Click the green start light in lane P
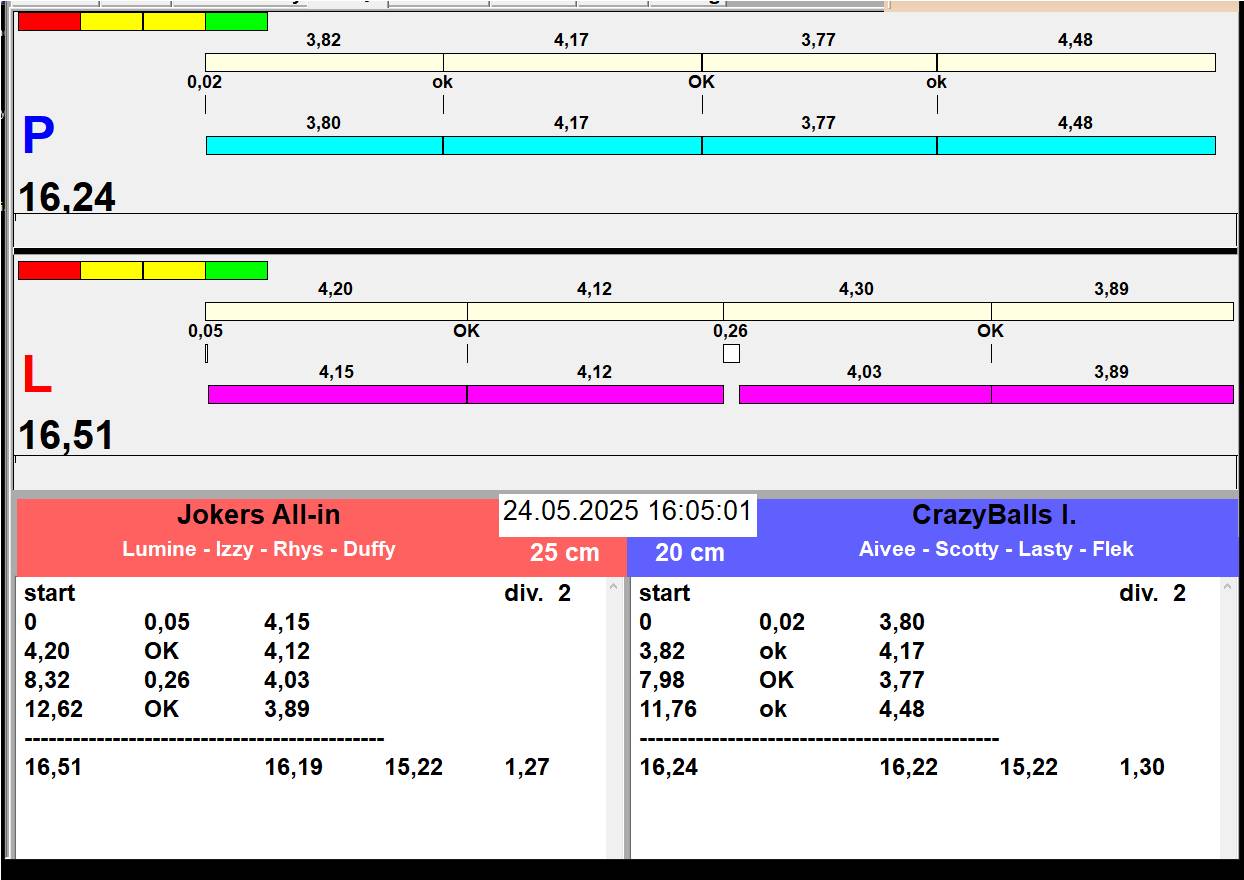 coord(236,21)
